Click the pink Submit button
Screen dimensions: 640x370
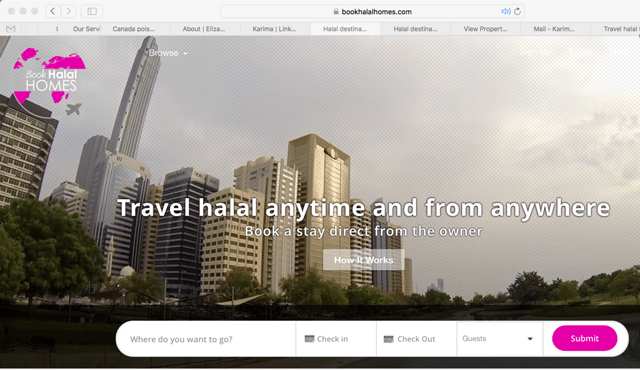(584, 338)
